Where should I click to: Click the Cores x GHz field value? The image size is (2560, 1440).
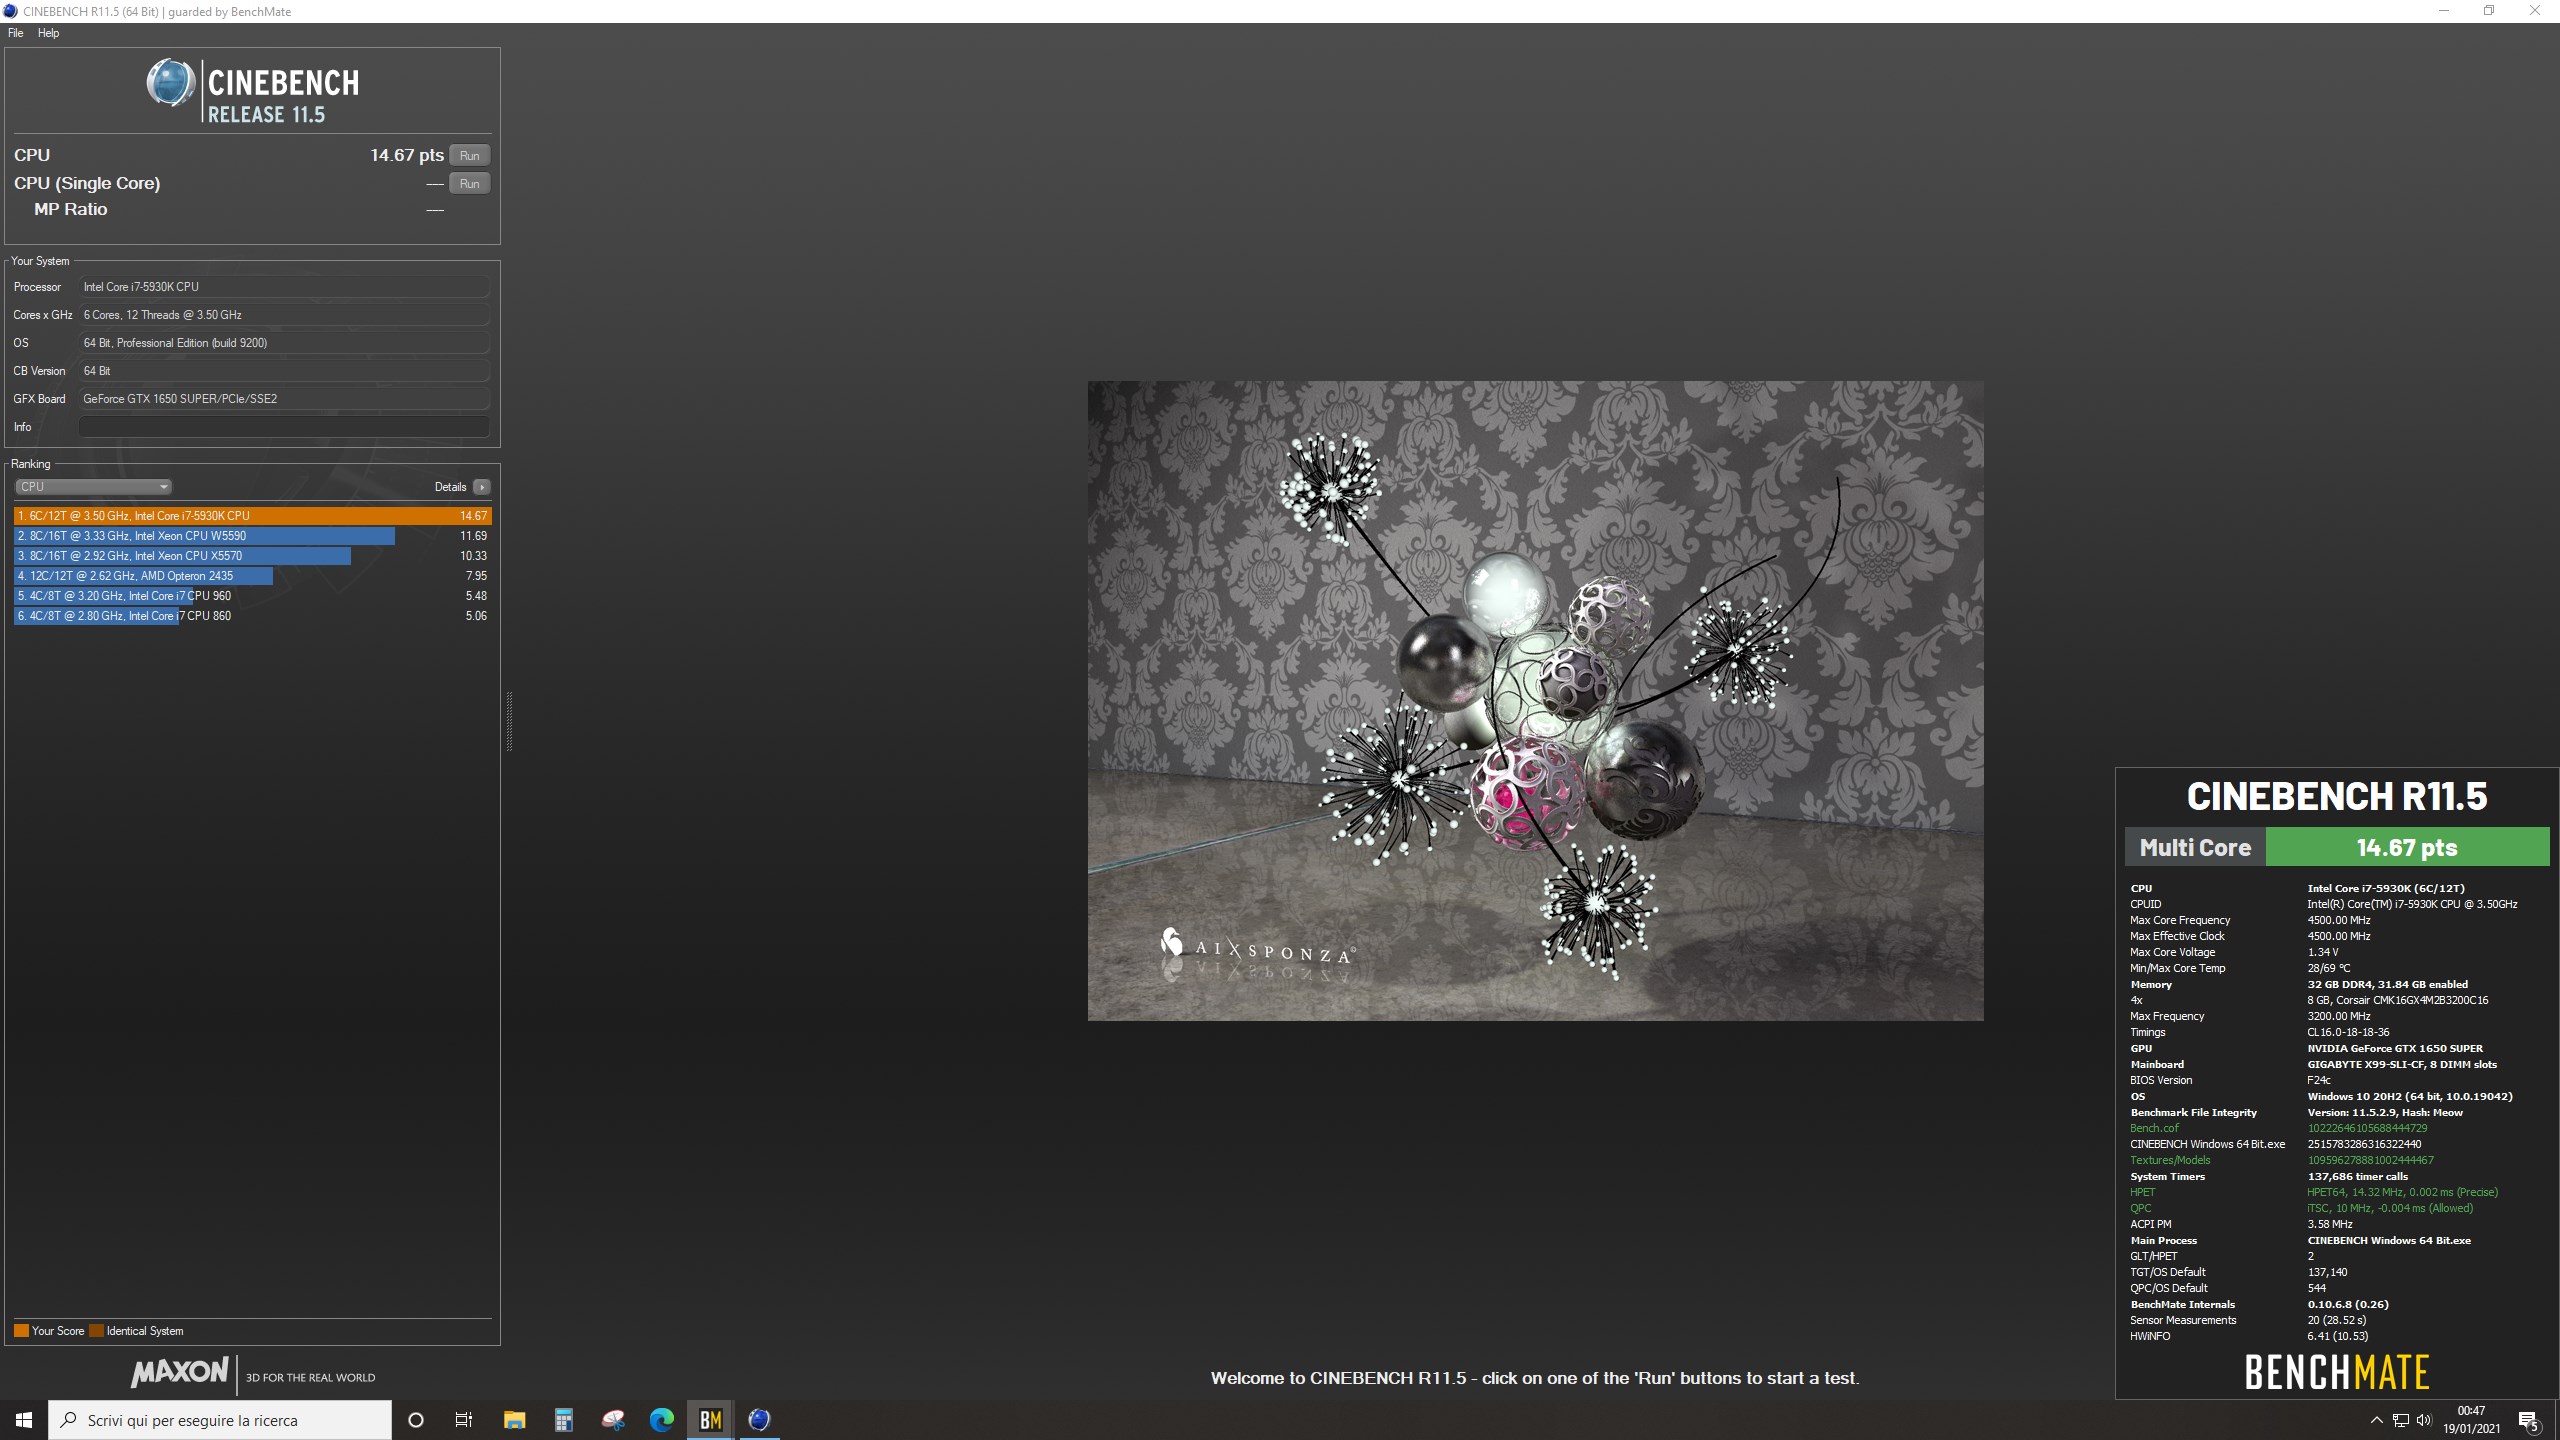click(x=284, y=315)
